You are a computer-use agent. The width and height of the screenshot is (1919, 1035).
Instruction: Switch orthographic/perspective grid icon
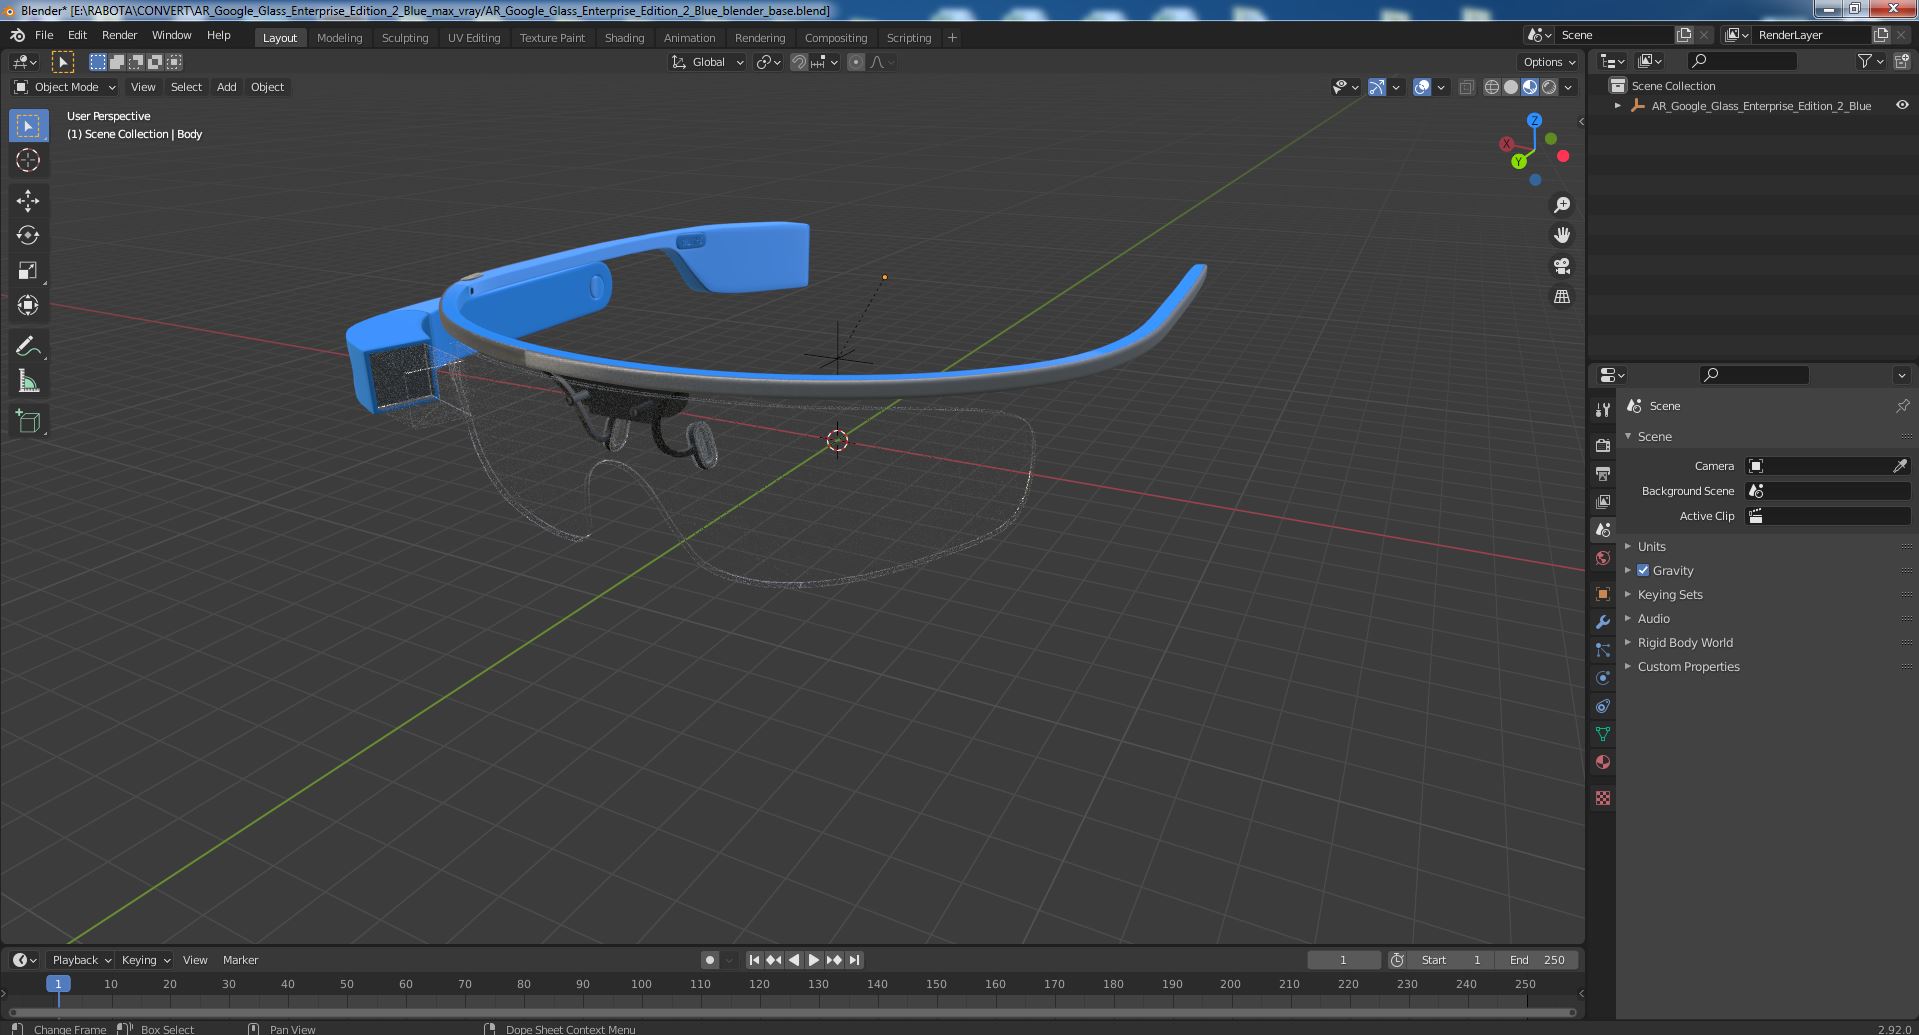(1561, 297)
